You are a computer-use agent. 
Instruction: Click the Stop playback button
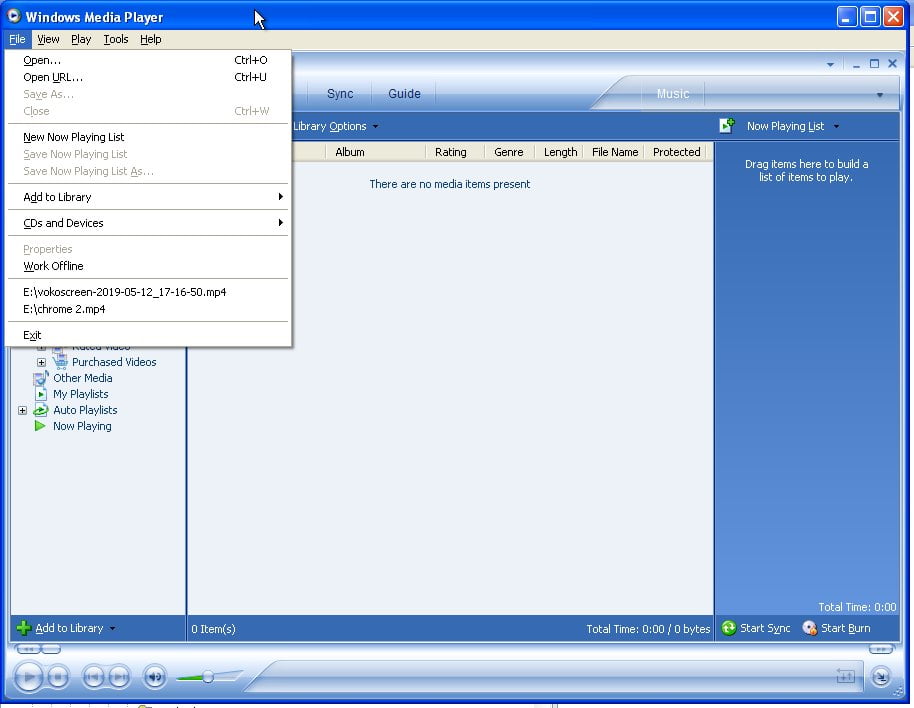click(58, 677)
